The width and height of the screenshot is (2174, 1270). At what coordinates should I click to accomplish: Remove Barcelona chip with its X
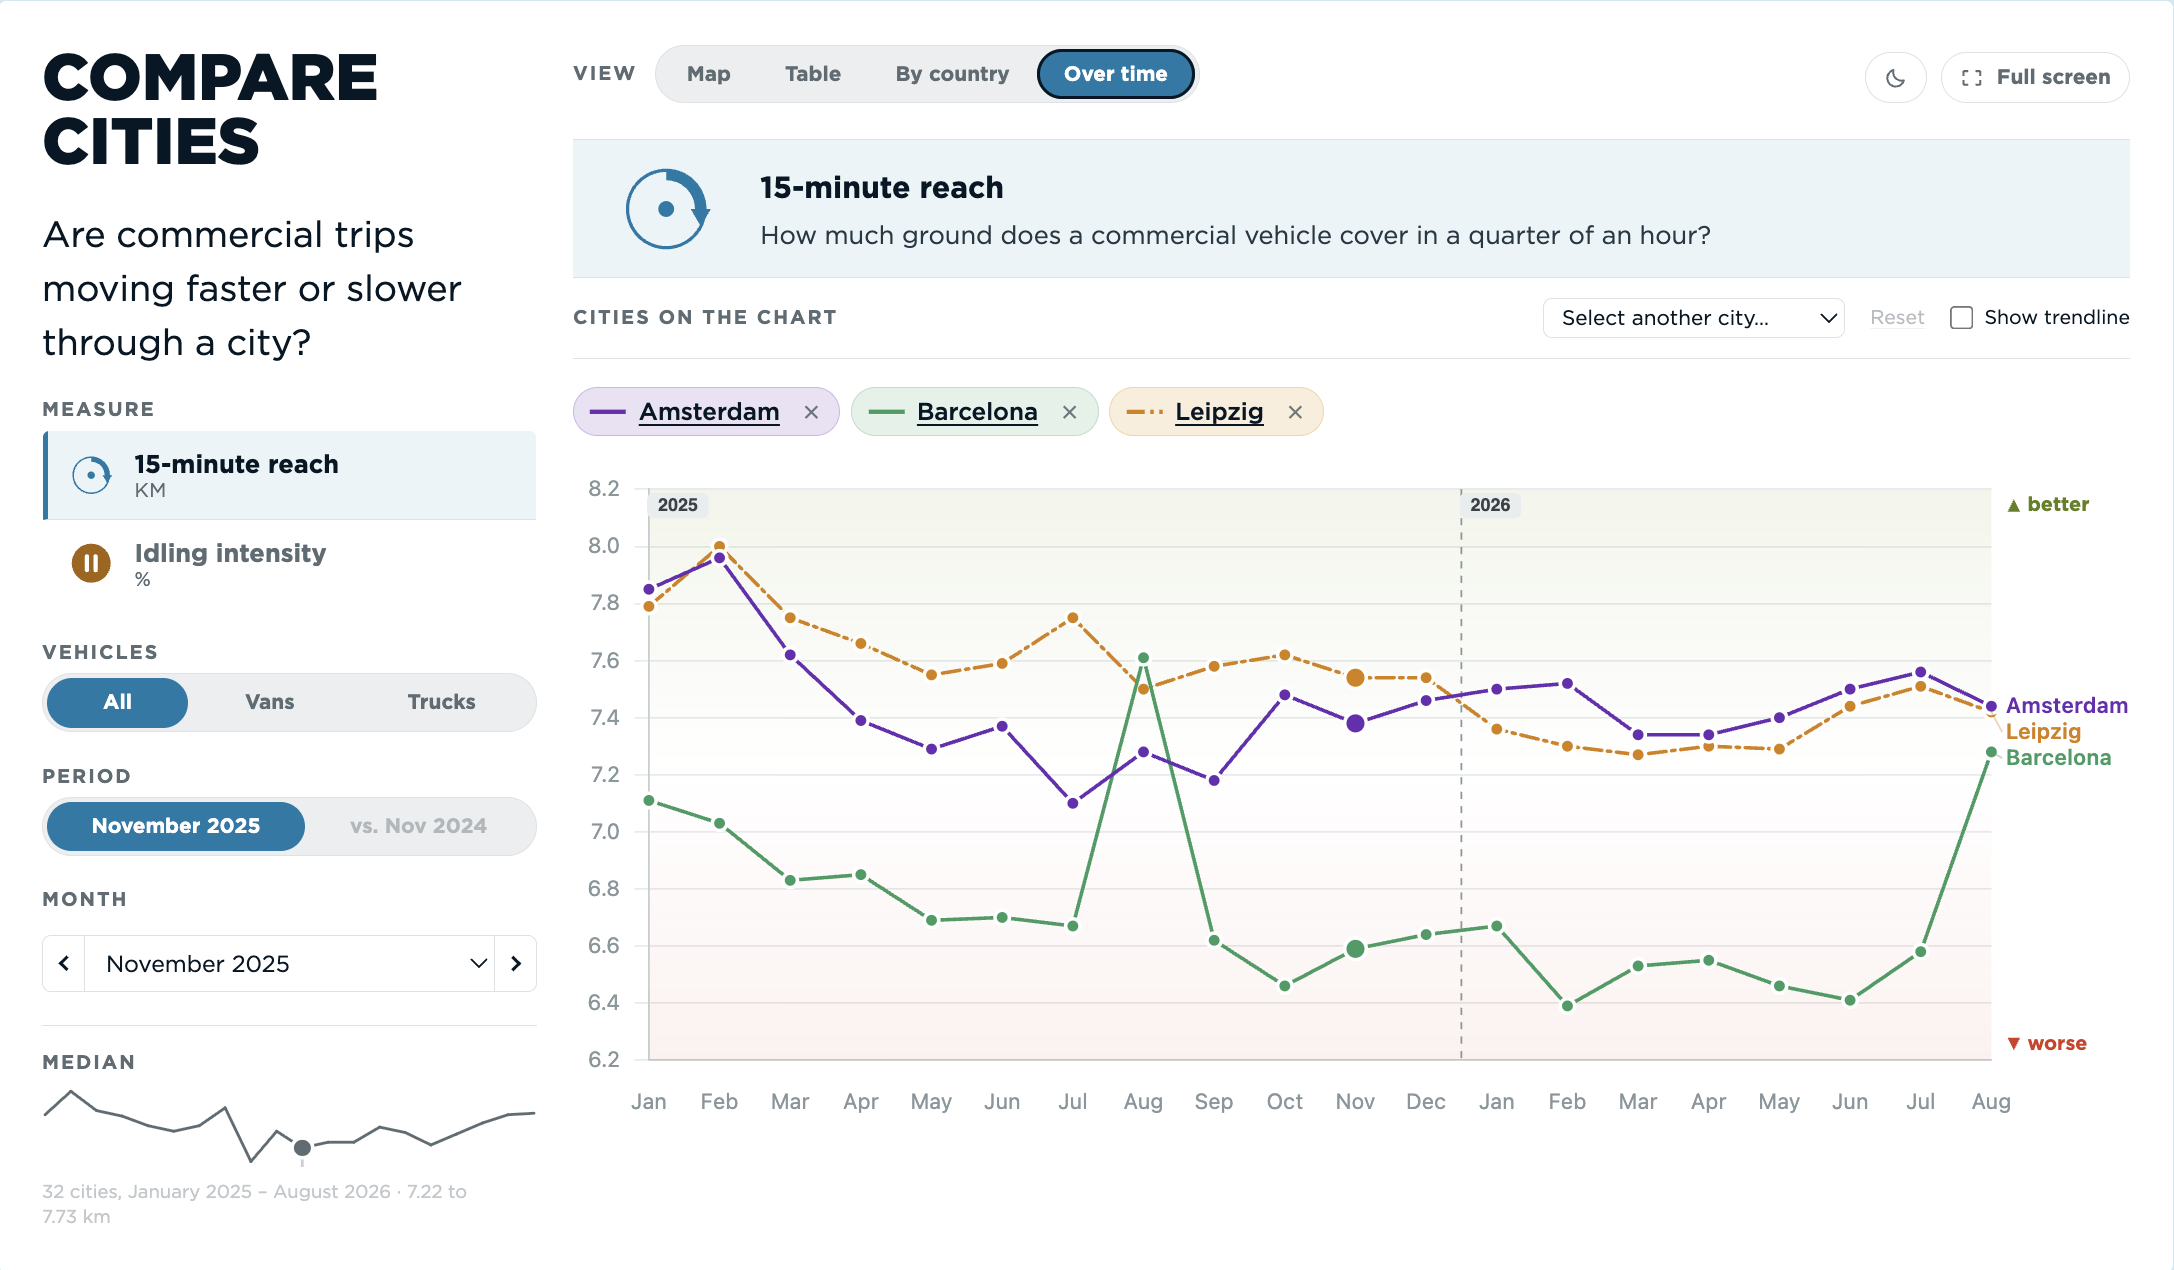(x=1069, y=412)
